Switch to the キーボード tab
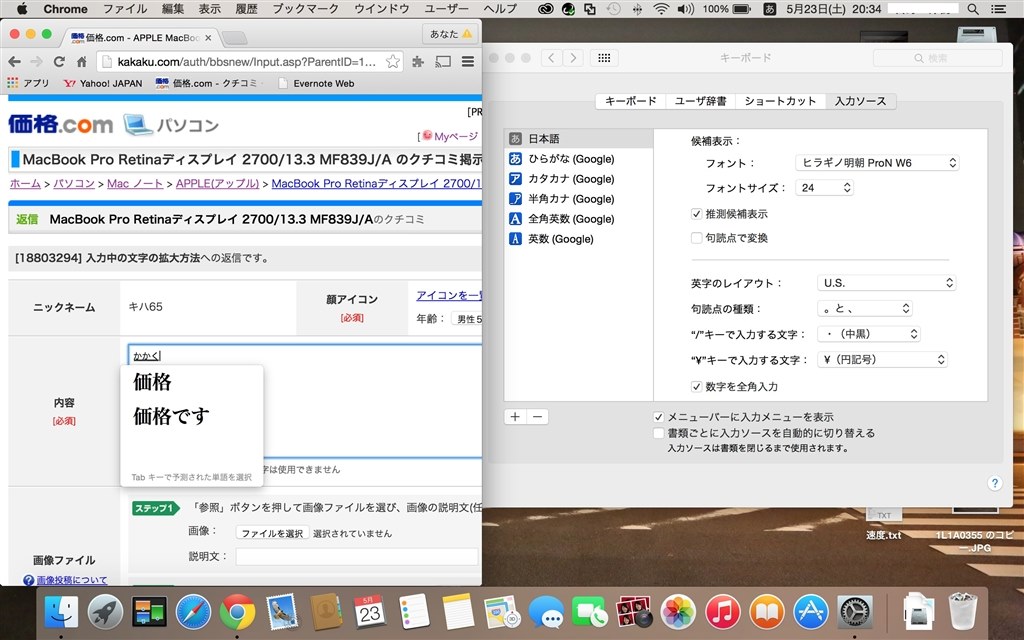Screen dimensions: 1024x640 click(x=630, y=101)
